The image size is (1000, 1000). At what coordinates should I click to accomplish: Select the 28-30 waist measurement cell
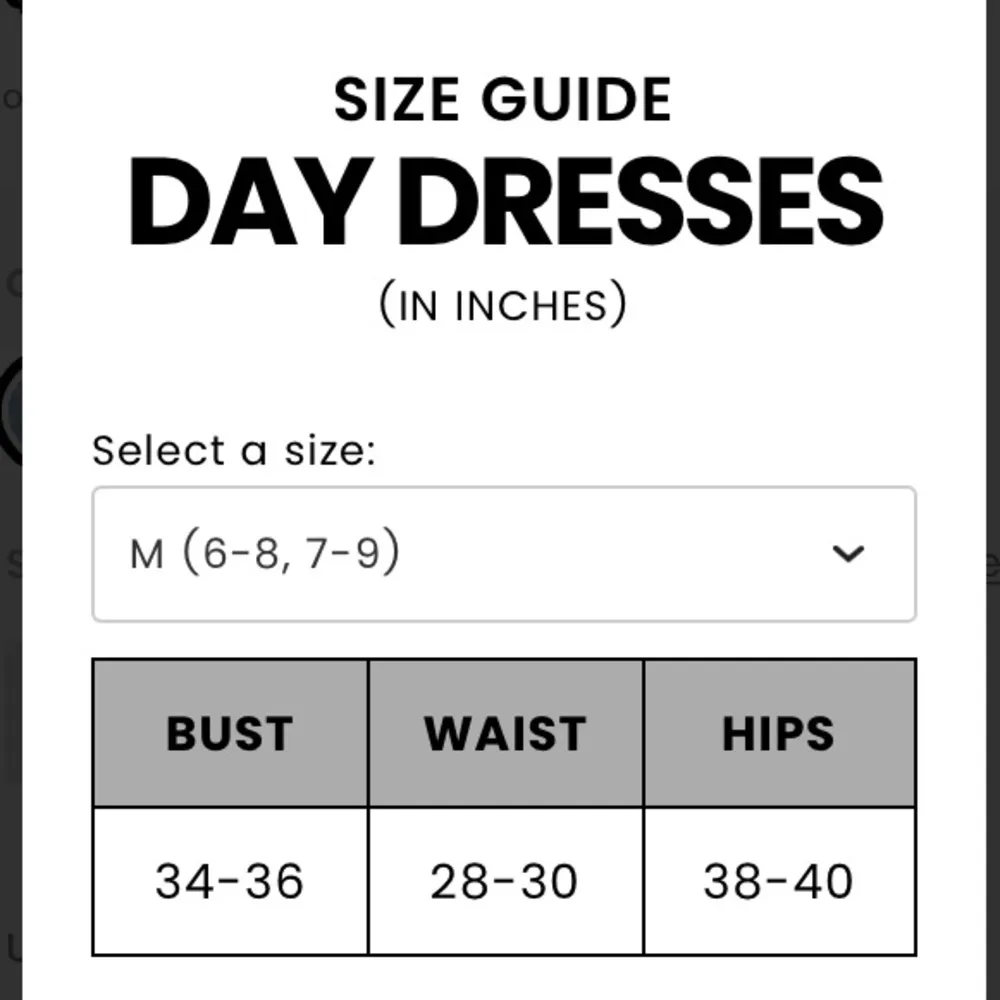pos(505,881)
